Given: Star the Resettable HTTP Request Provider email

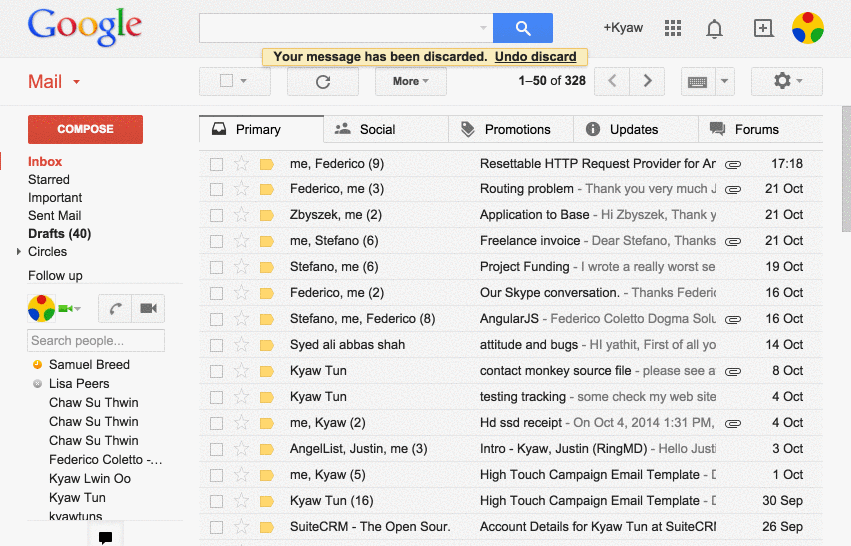Looking at the screenshot, I should (241, 163).
